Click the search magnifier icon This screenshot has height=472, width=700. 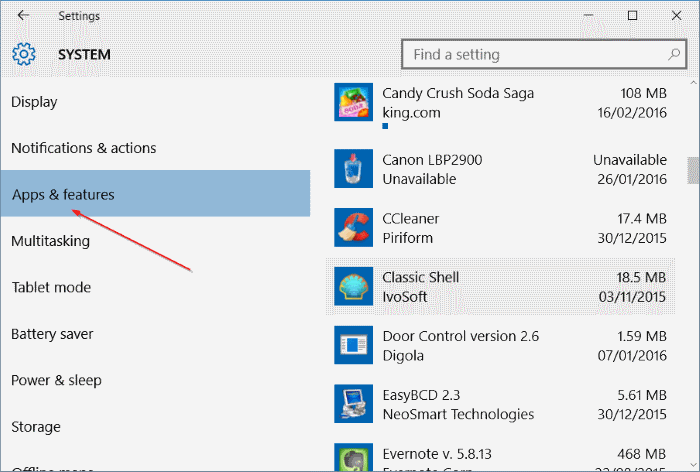674,54
